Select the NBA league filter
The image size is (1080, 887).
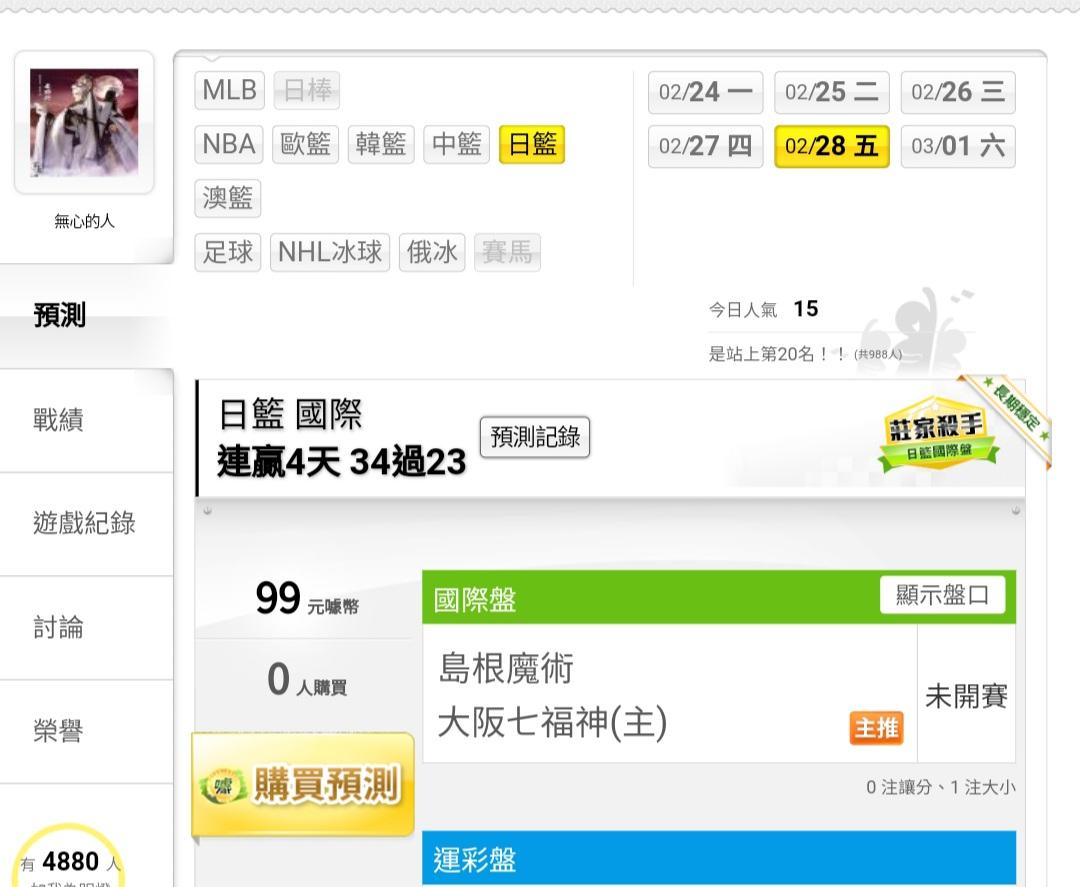click(229, 144)
